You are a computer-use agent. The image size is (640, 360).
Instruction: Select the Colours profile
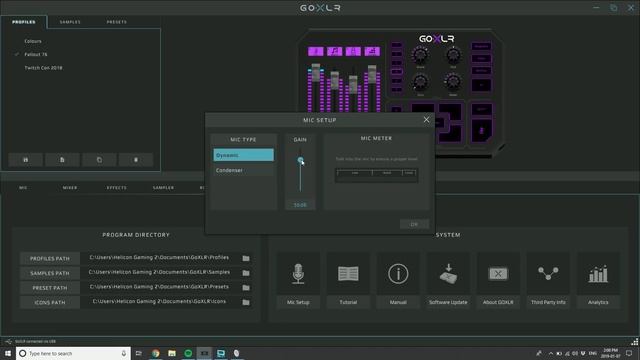point(33,41)
